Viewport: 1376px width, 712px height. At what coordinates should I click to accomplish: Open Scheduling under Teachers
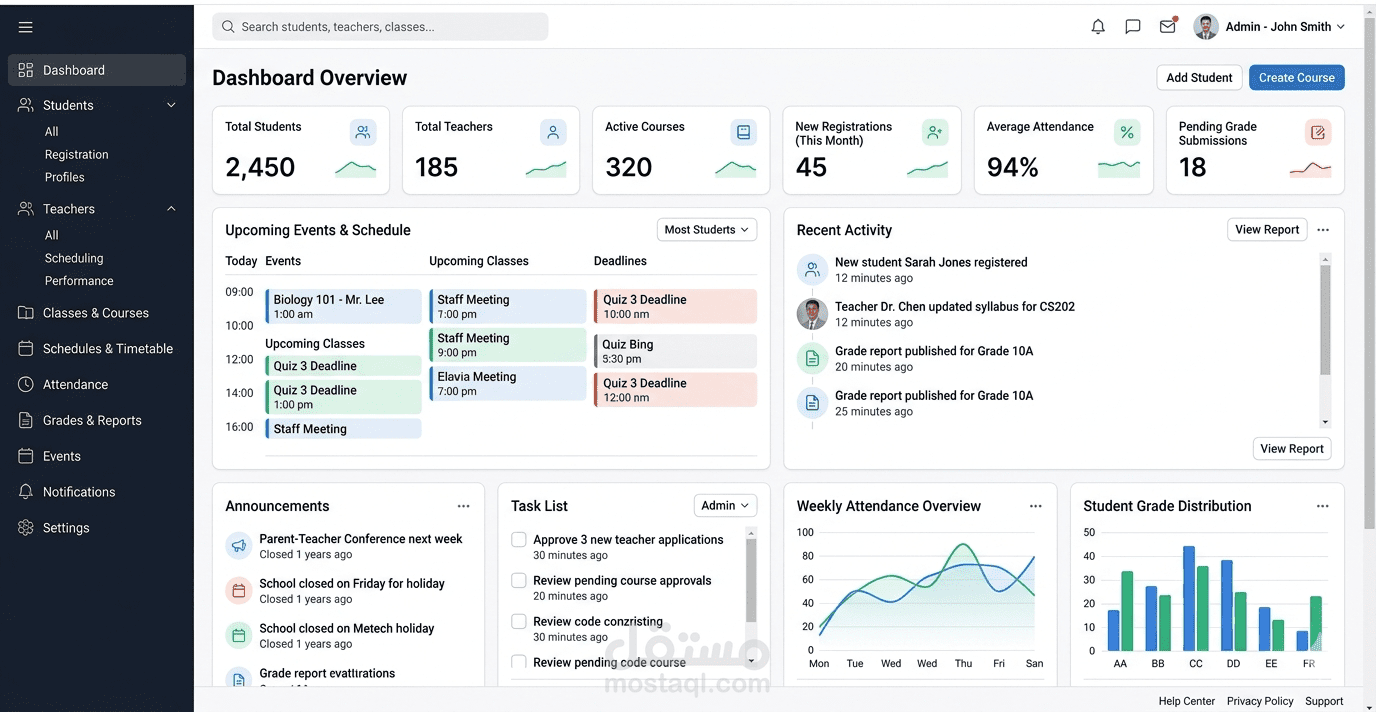coord(74,258)
